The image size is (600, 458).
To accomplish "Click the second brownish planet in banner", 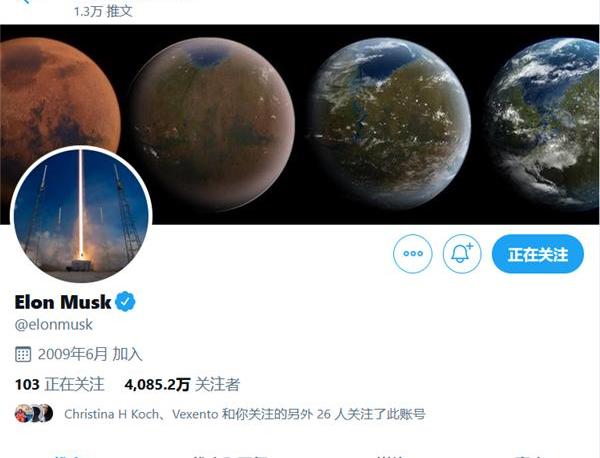I will tap(212, 124).
